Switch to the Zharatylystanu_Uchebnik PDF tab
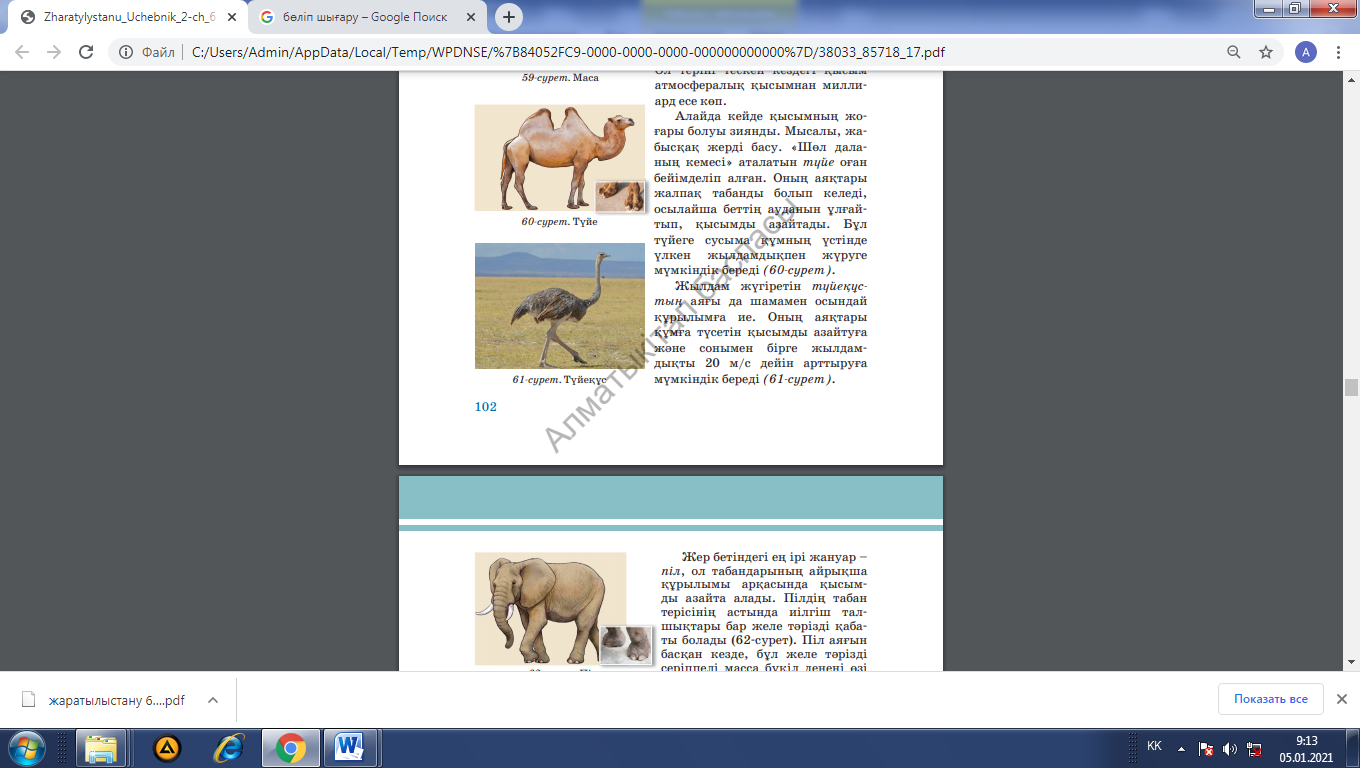 126,17
